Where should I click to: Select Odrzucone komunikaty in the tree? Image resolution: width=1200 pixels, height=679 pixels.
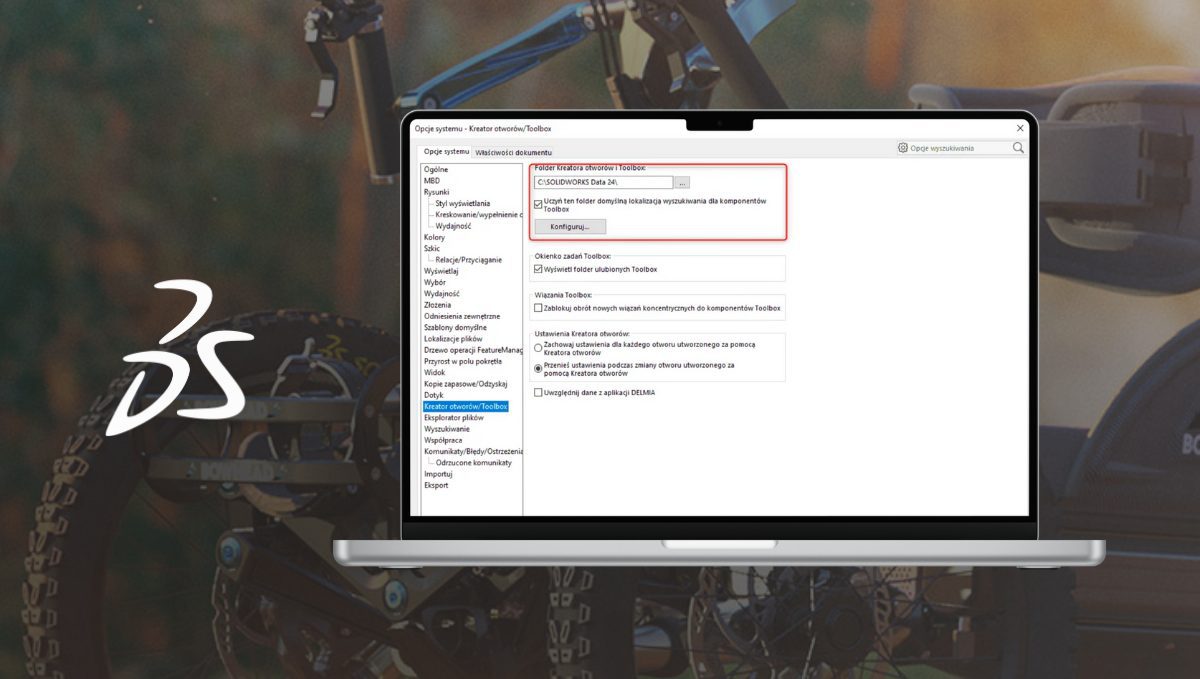tap(474, 463)
